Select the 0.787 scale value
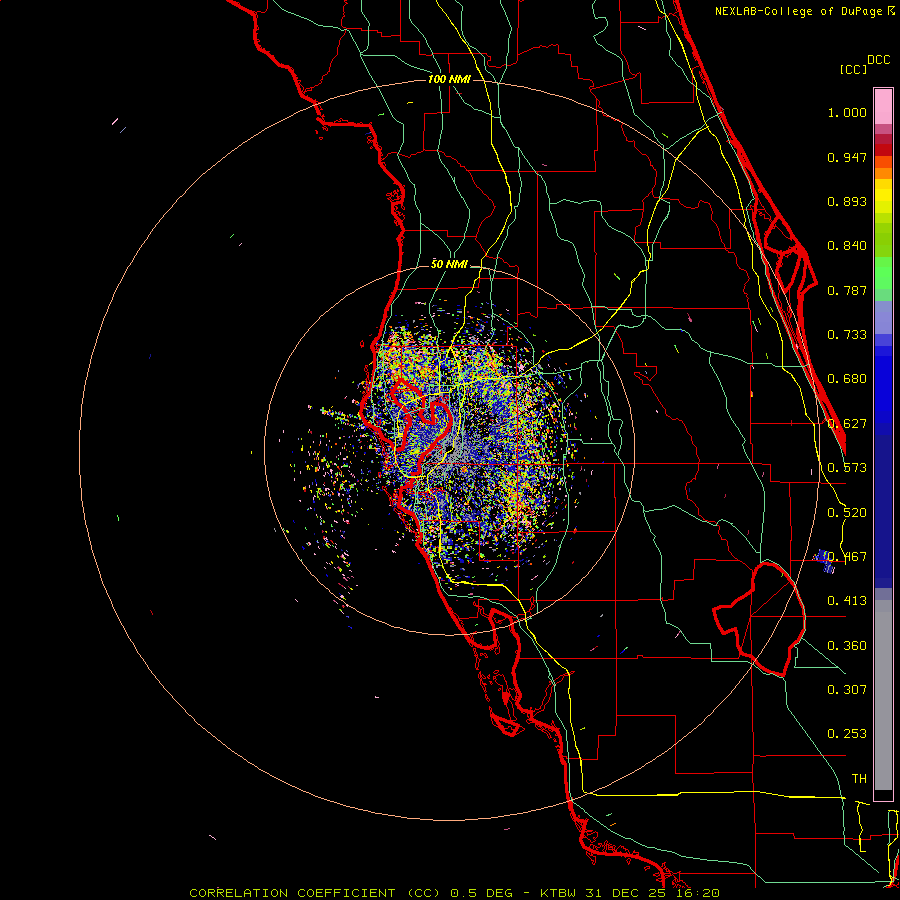This screenshot has width=900, height=900. (847, 290)
